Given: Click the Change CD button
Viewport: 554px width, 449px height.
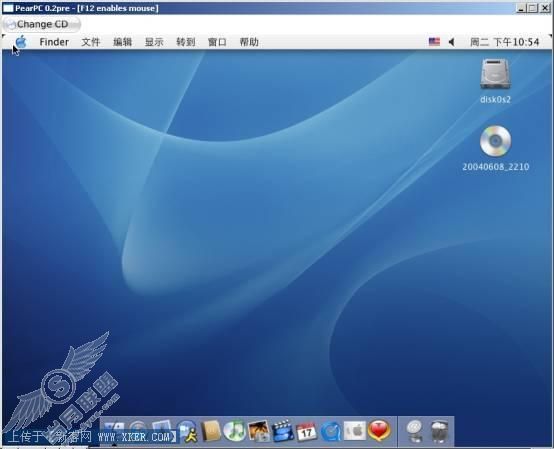Looking at the screenshot, I should [41, 24].
